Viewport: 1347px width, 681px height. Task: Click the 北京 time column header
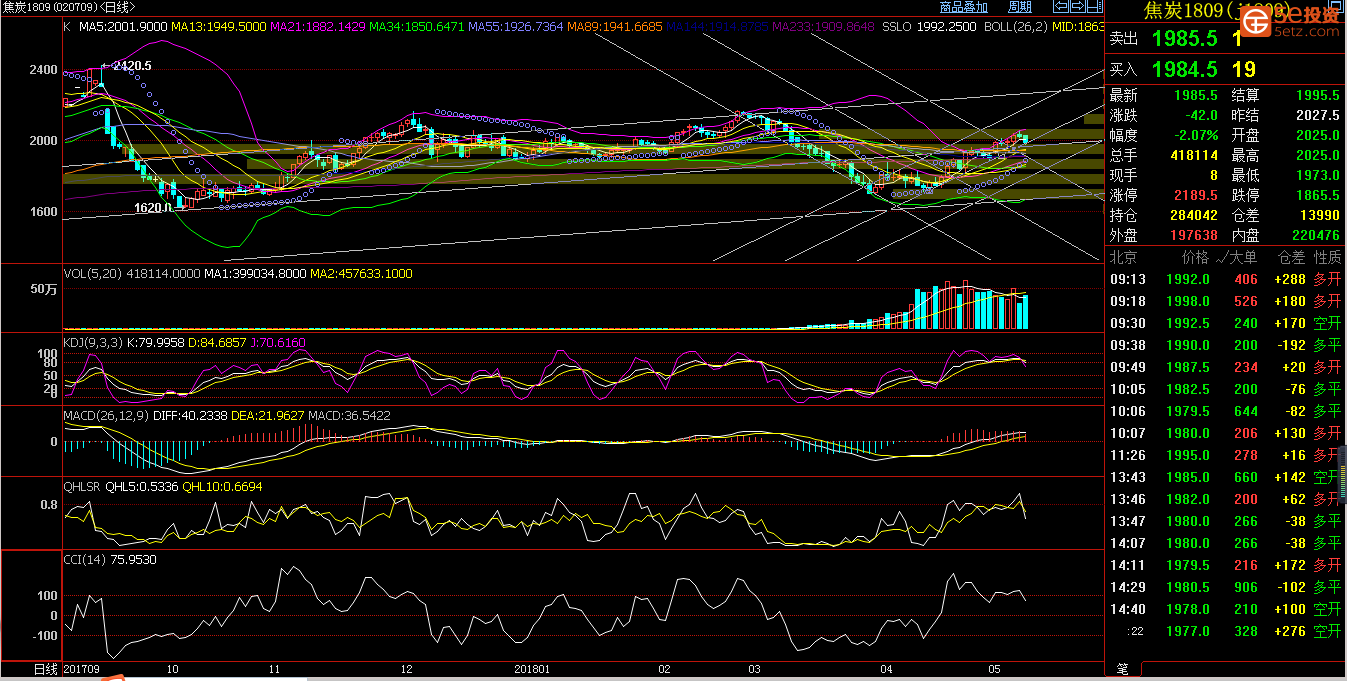tap(1124, 258)
